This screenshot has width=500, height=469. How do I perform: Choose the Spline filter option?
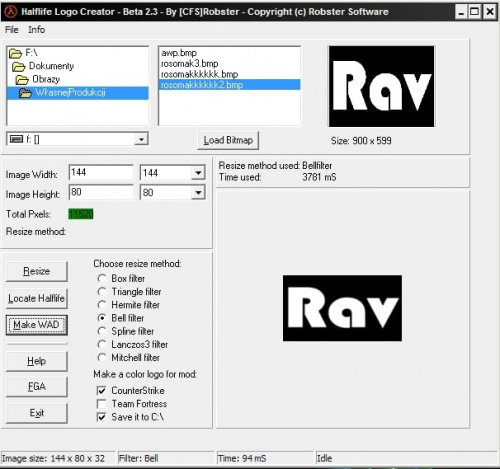point(102,331)
